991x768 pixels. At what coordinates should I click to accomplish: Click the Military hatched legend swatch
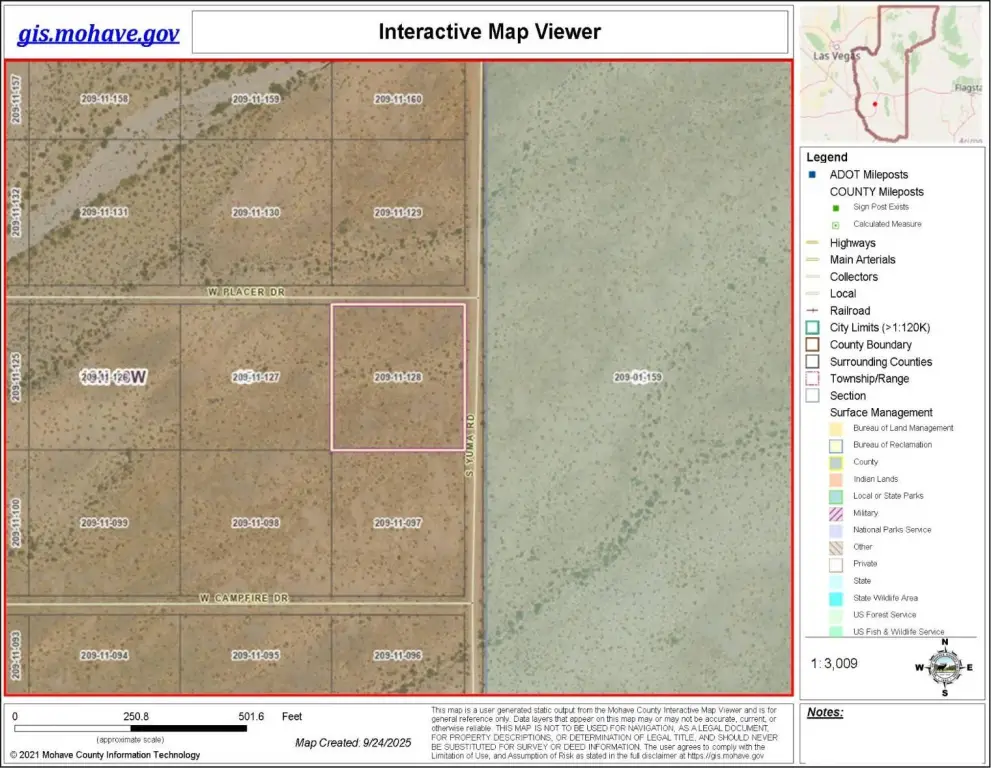pyautogui.click(x=836, y=513)
